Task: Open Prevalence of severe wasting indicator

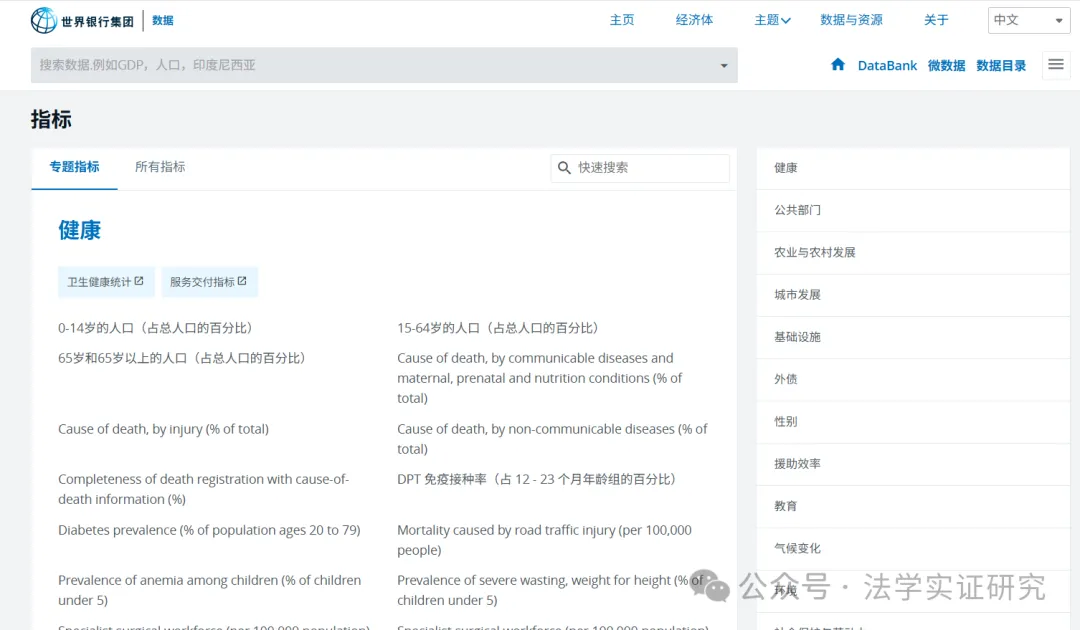Action: [550, 590]
